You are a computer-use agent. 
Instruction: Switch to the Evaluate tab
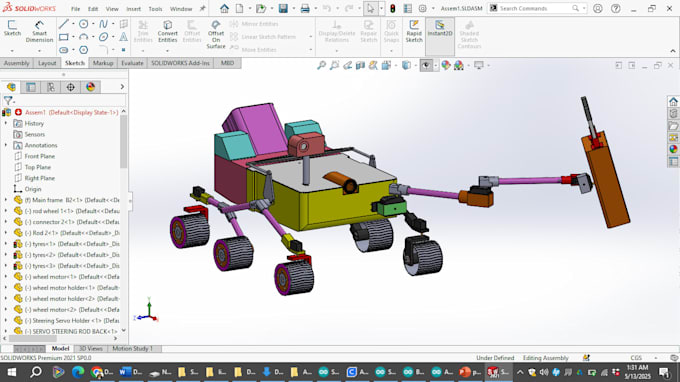click(132, 63)
